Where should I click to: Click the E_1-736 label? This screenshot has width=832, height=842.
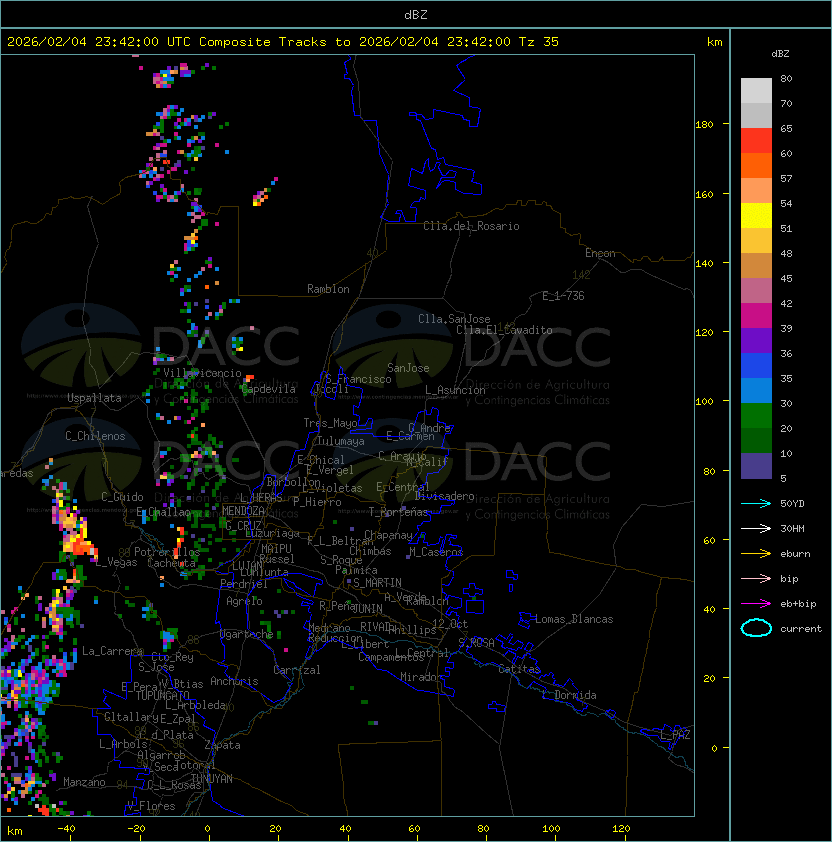[563, 296]
